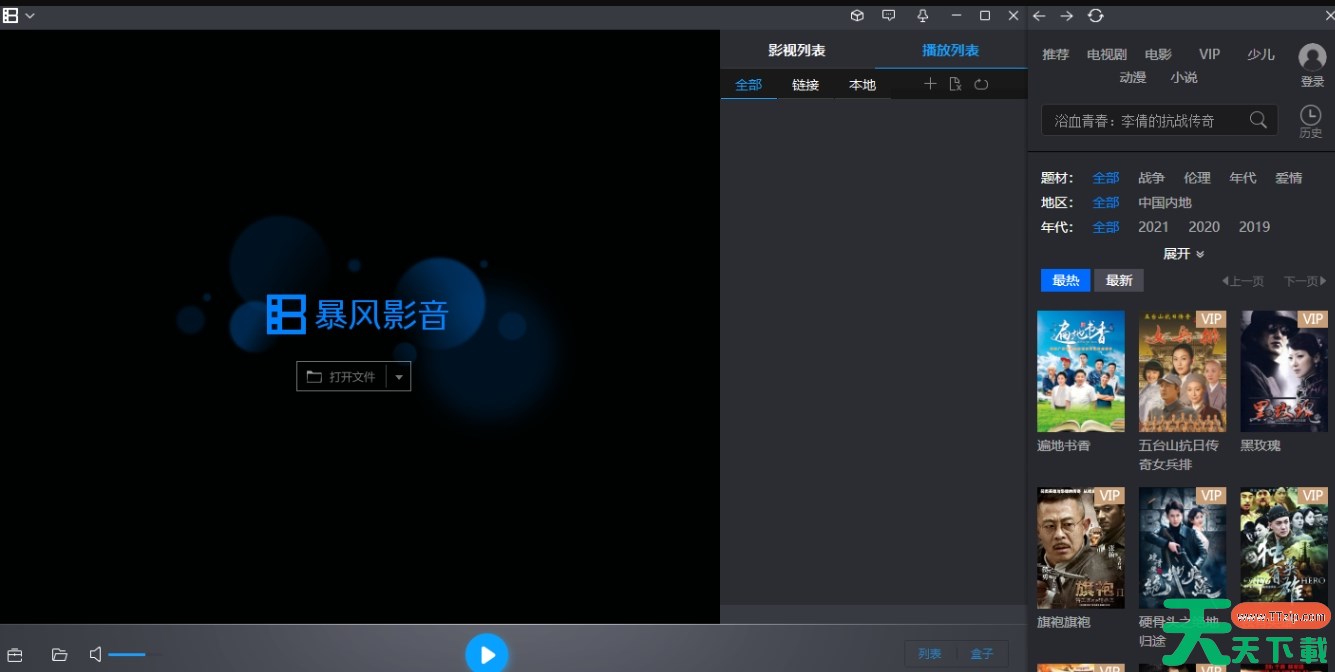Filter 年代 by 2019

(x=1254, y=227)
